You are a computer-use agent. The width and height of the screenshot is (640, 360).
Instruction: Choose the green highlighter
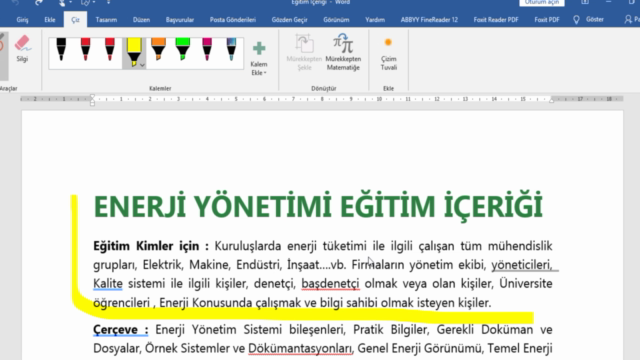pos(182,49)
